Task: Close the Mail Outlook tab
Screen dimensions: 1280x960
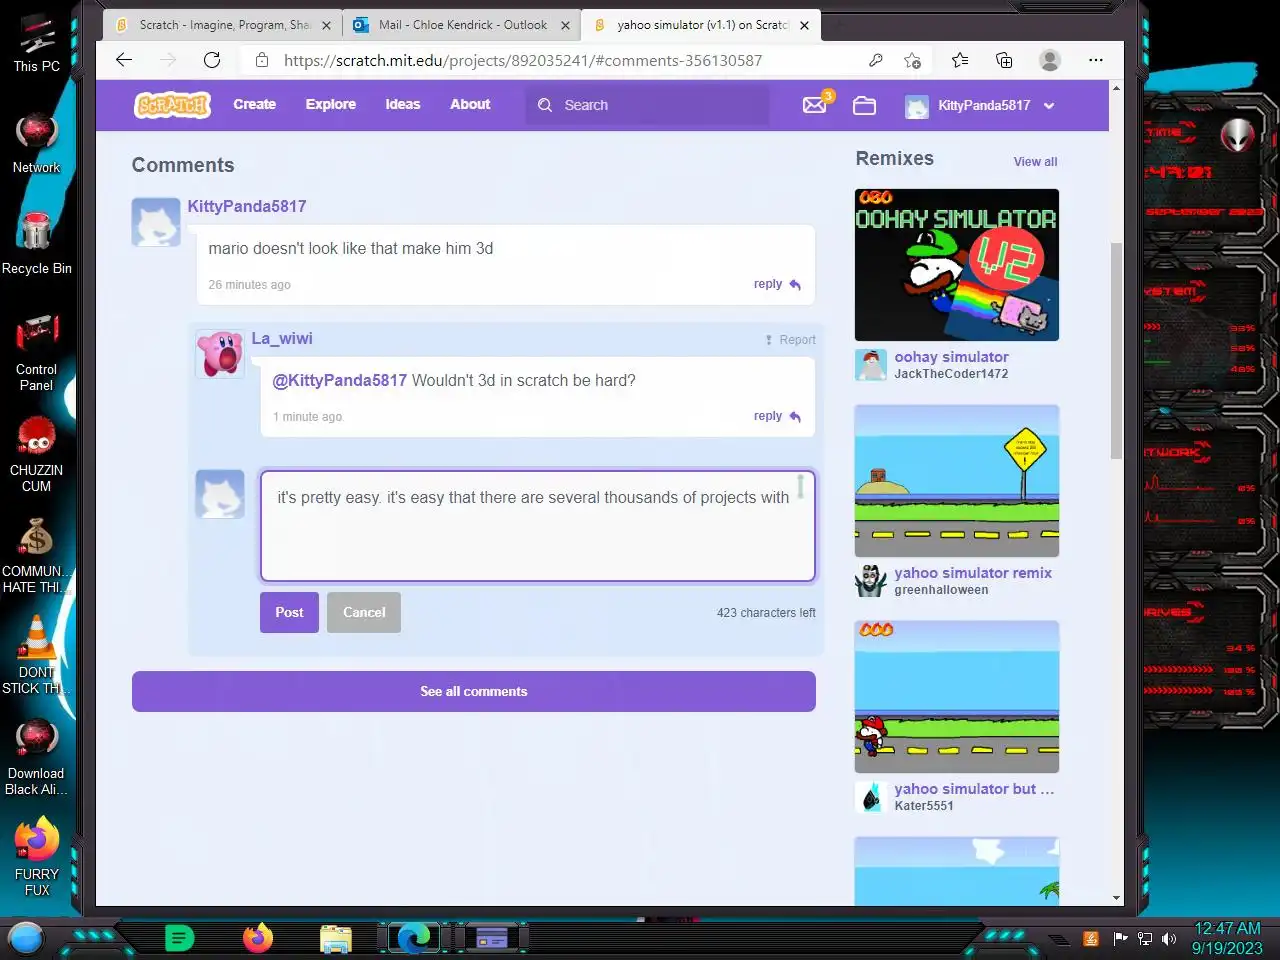Action: pyautogui.click(x=565, y=26)
